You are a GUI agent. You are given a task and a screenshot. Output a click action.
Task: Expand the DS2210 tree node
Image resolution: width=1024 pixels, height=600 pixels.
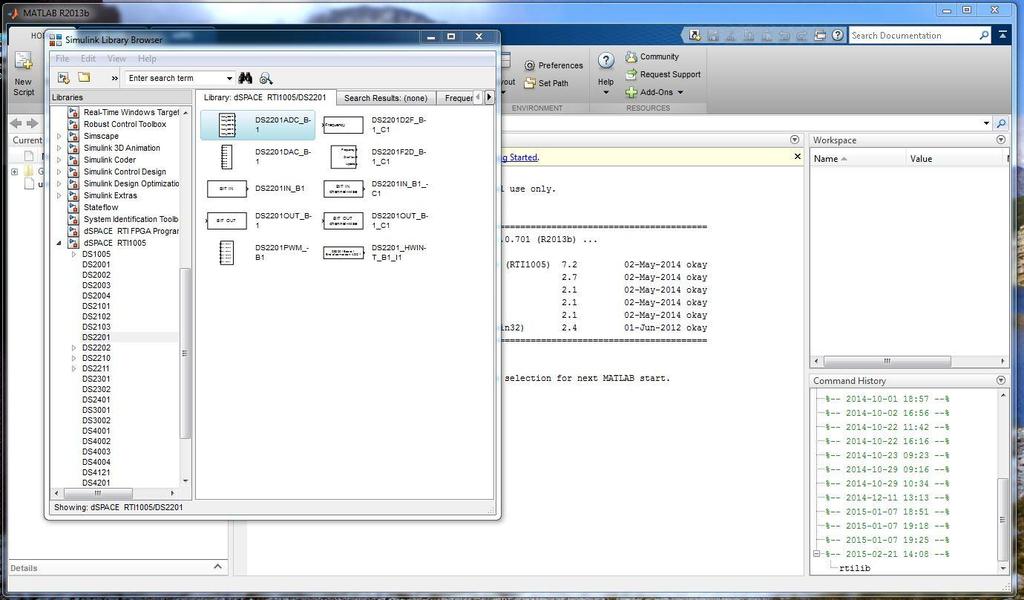coord(74,358)
